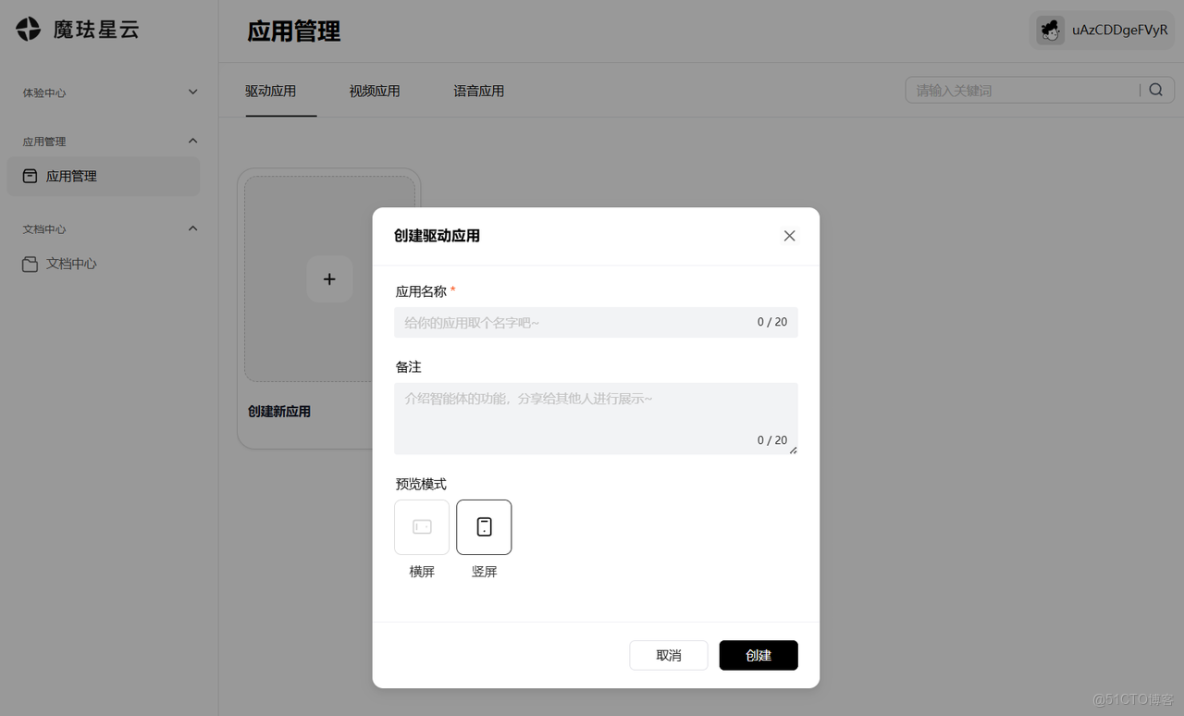The width and height of the screenshot is (1184, 716).
Task: Click the plus icon on 创建新应用 card
Action: tap(330, 279)
